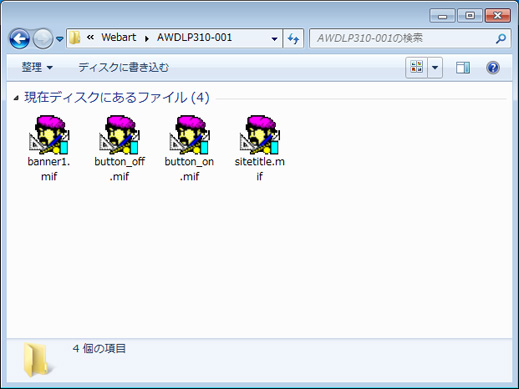The height and width of the screenshot is (389, 519).
Task: Close the Explorer window
Action: click(497, 16)
